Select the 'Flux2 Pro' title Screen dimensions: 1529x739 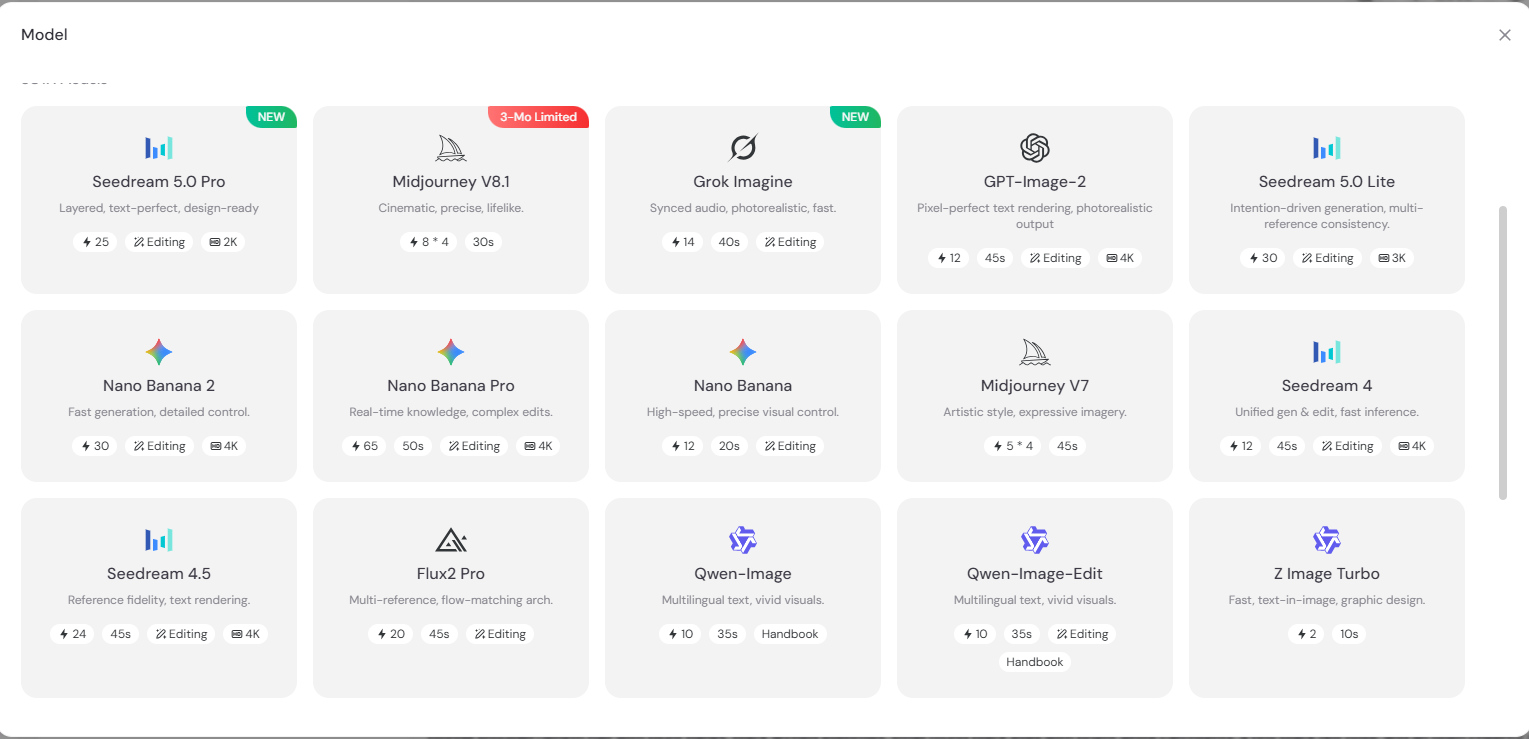click(451, 574)
